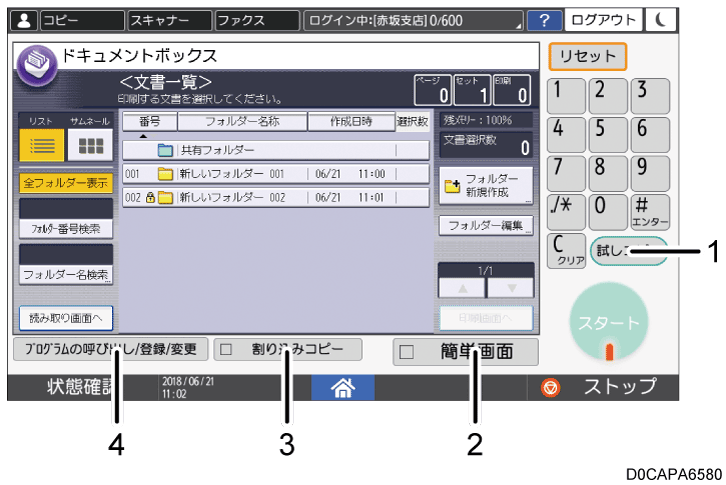
Task: Open プログラムの呼び出し/登録/変更
Action: coord(110,349)
